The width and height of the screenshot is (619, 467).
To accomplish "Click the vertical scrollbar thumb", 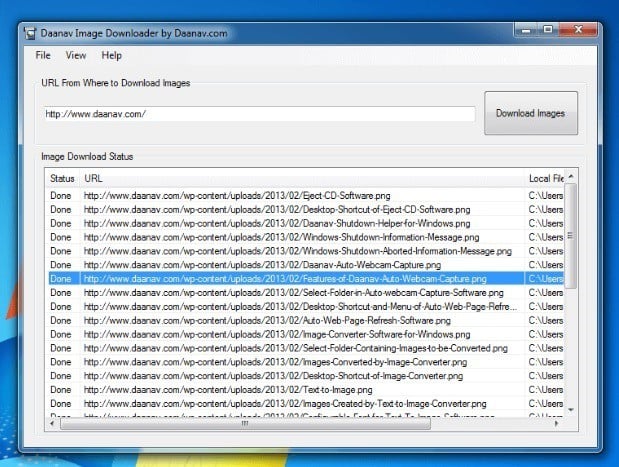I will [571, 236].
